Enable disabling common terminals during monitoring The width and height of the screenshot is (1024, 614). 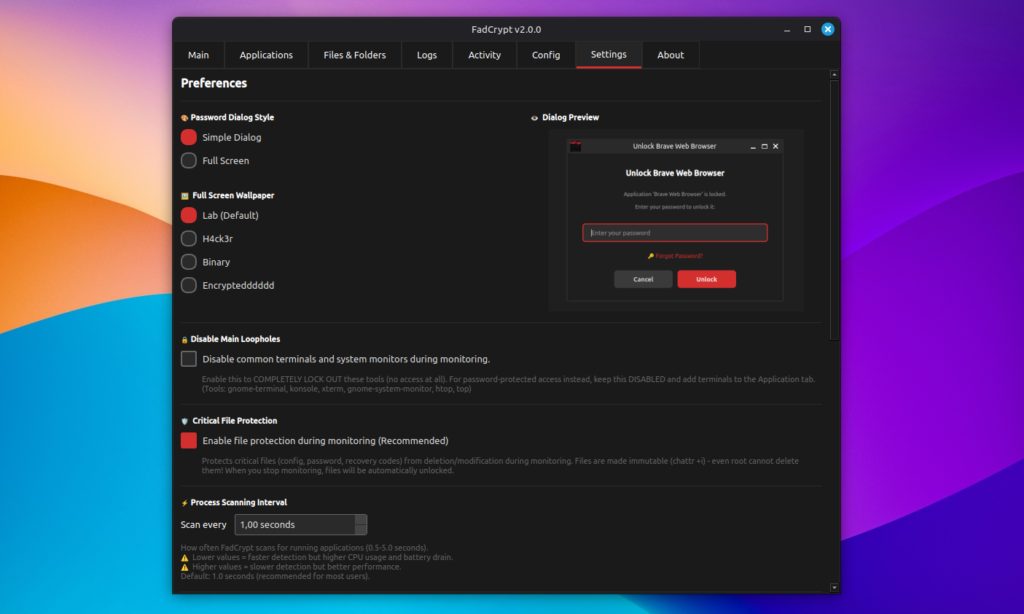(189, 359)
